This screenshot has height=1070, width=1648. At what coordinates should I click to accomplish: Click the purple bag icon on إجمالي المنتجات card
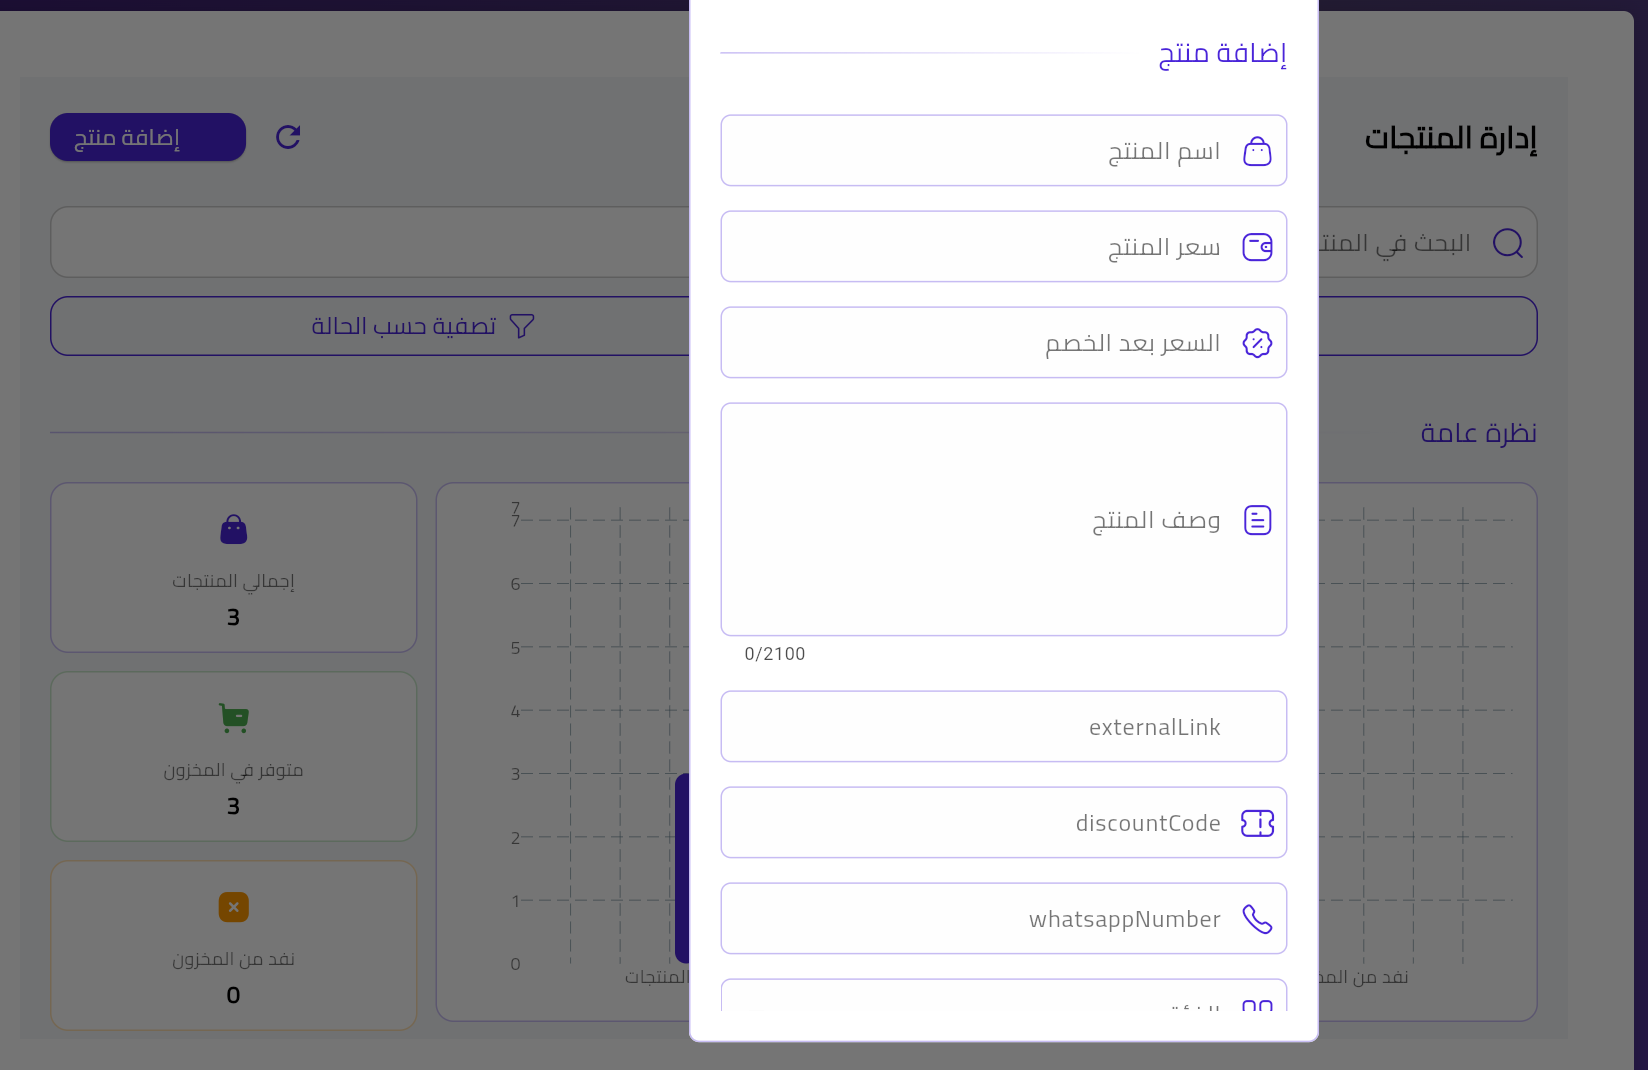point(233,528)
